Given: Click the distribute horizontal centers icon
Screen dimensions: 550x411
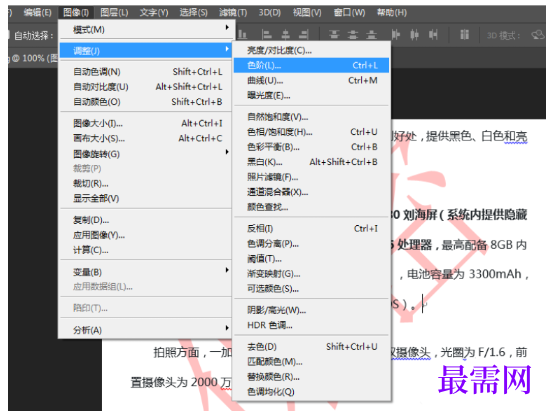Looking at the screenshot, I should click(x=415, y=34).
